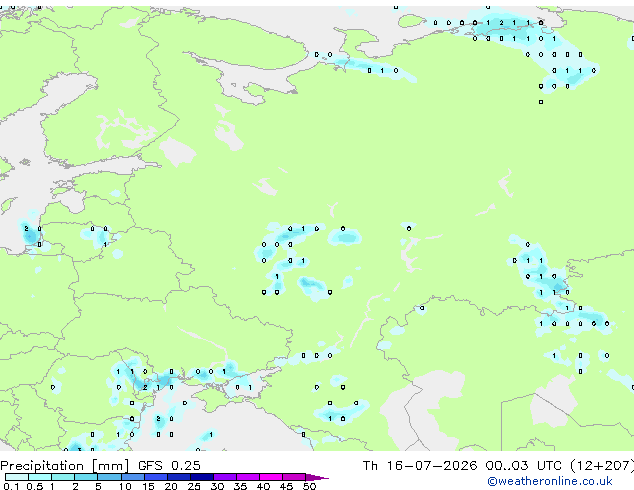
Task: Click the 45–50 mm legend color swatch
Action: click(x=294, y=477)
